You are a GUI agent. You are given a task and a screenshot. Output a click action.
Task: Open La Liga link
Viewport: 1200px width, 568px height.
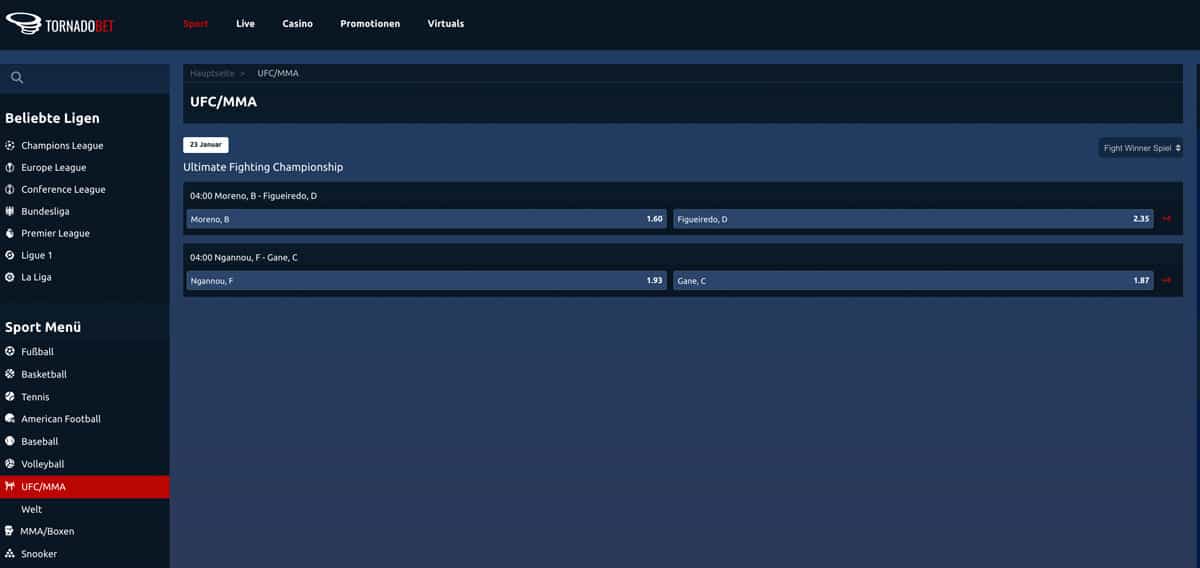(x=36, y=277)
